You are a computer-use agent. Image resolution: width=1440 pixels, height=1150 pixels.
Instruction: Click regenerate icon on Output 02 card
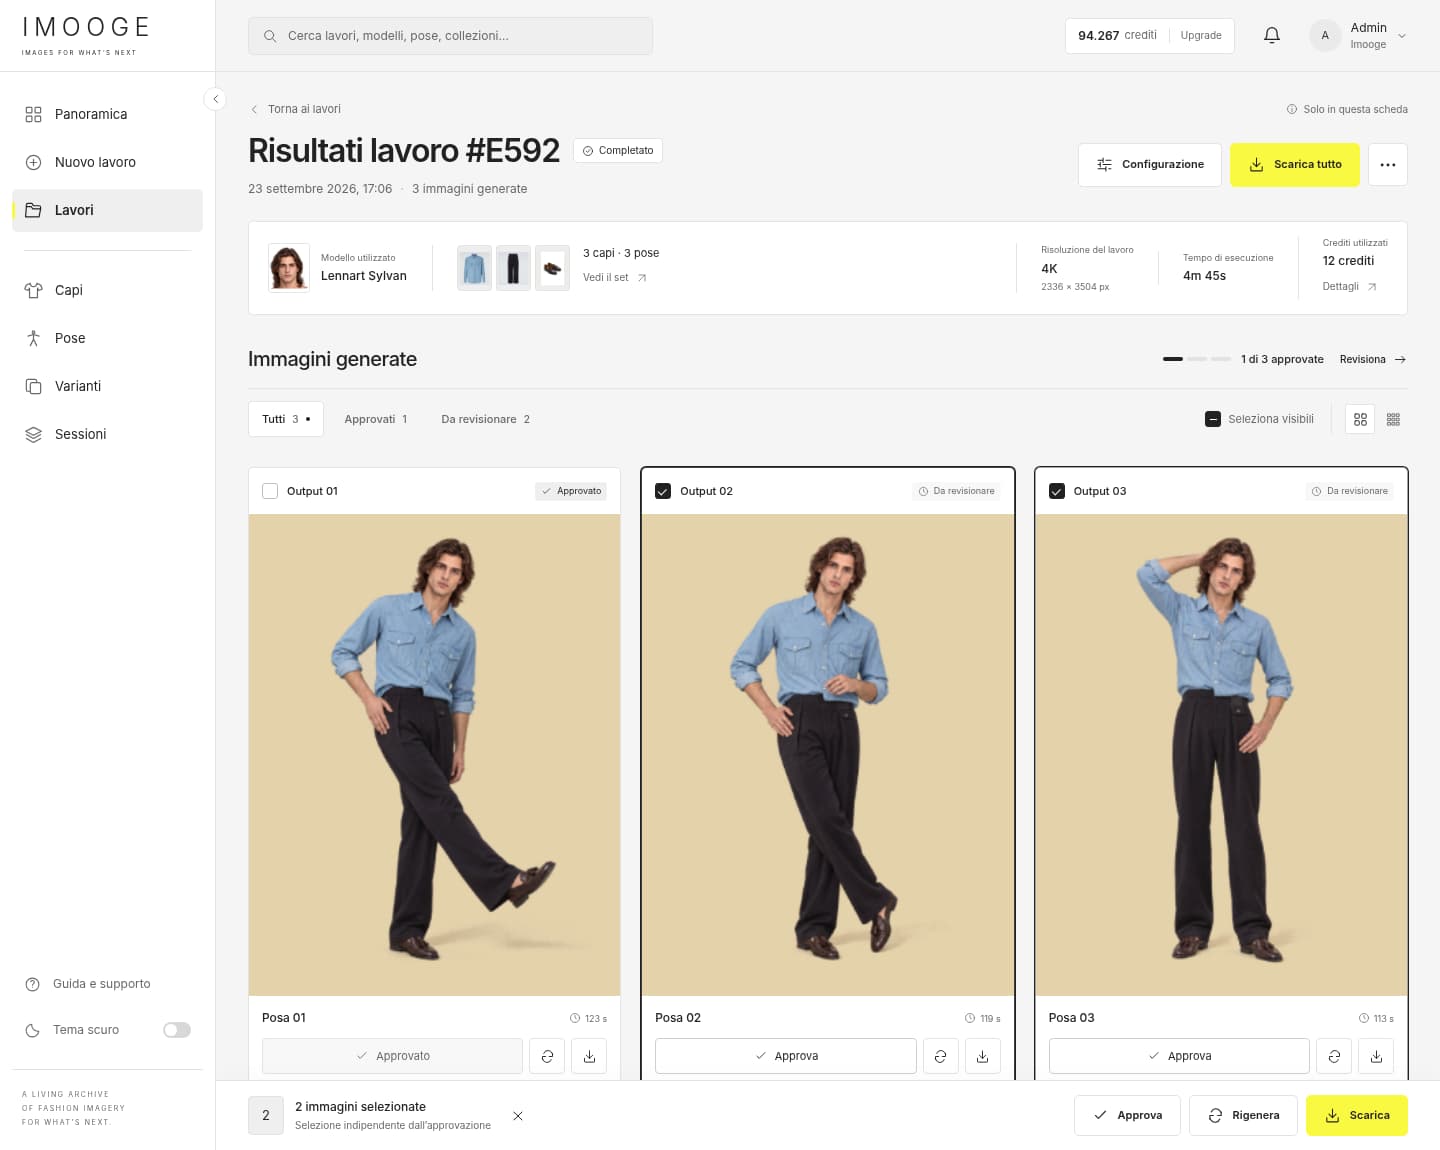941,1056
